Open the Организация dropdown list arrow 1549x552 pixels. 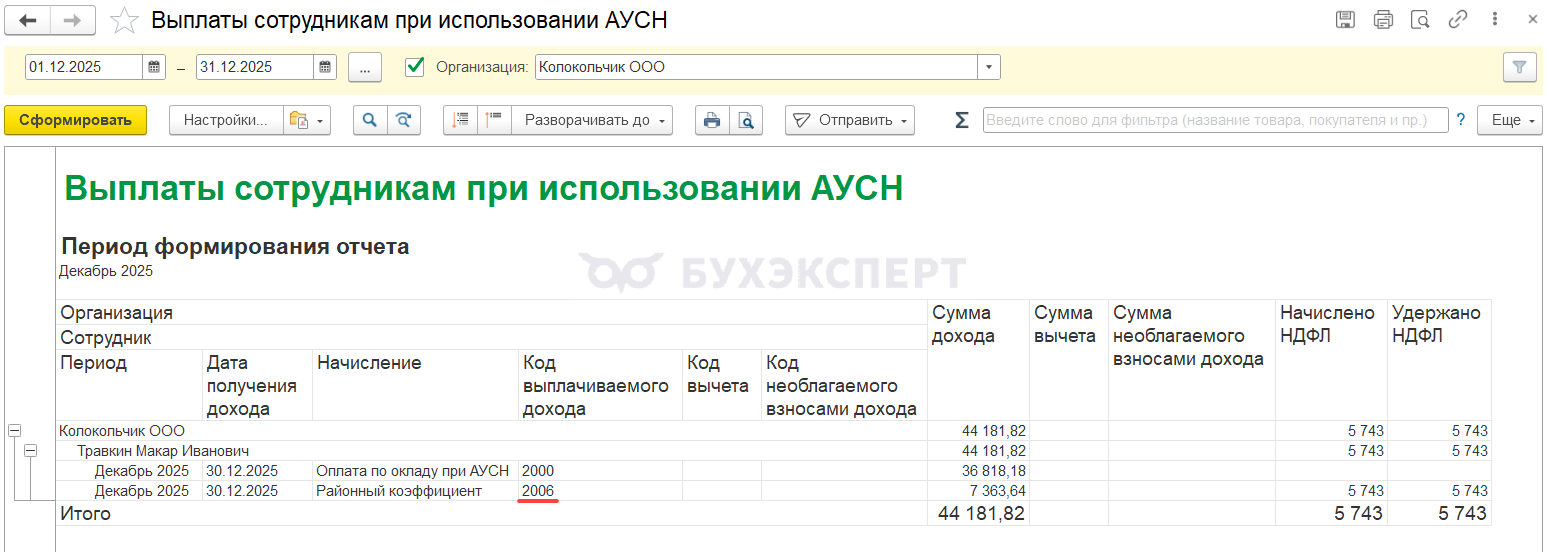988,67
